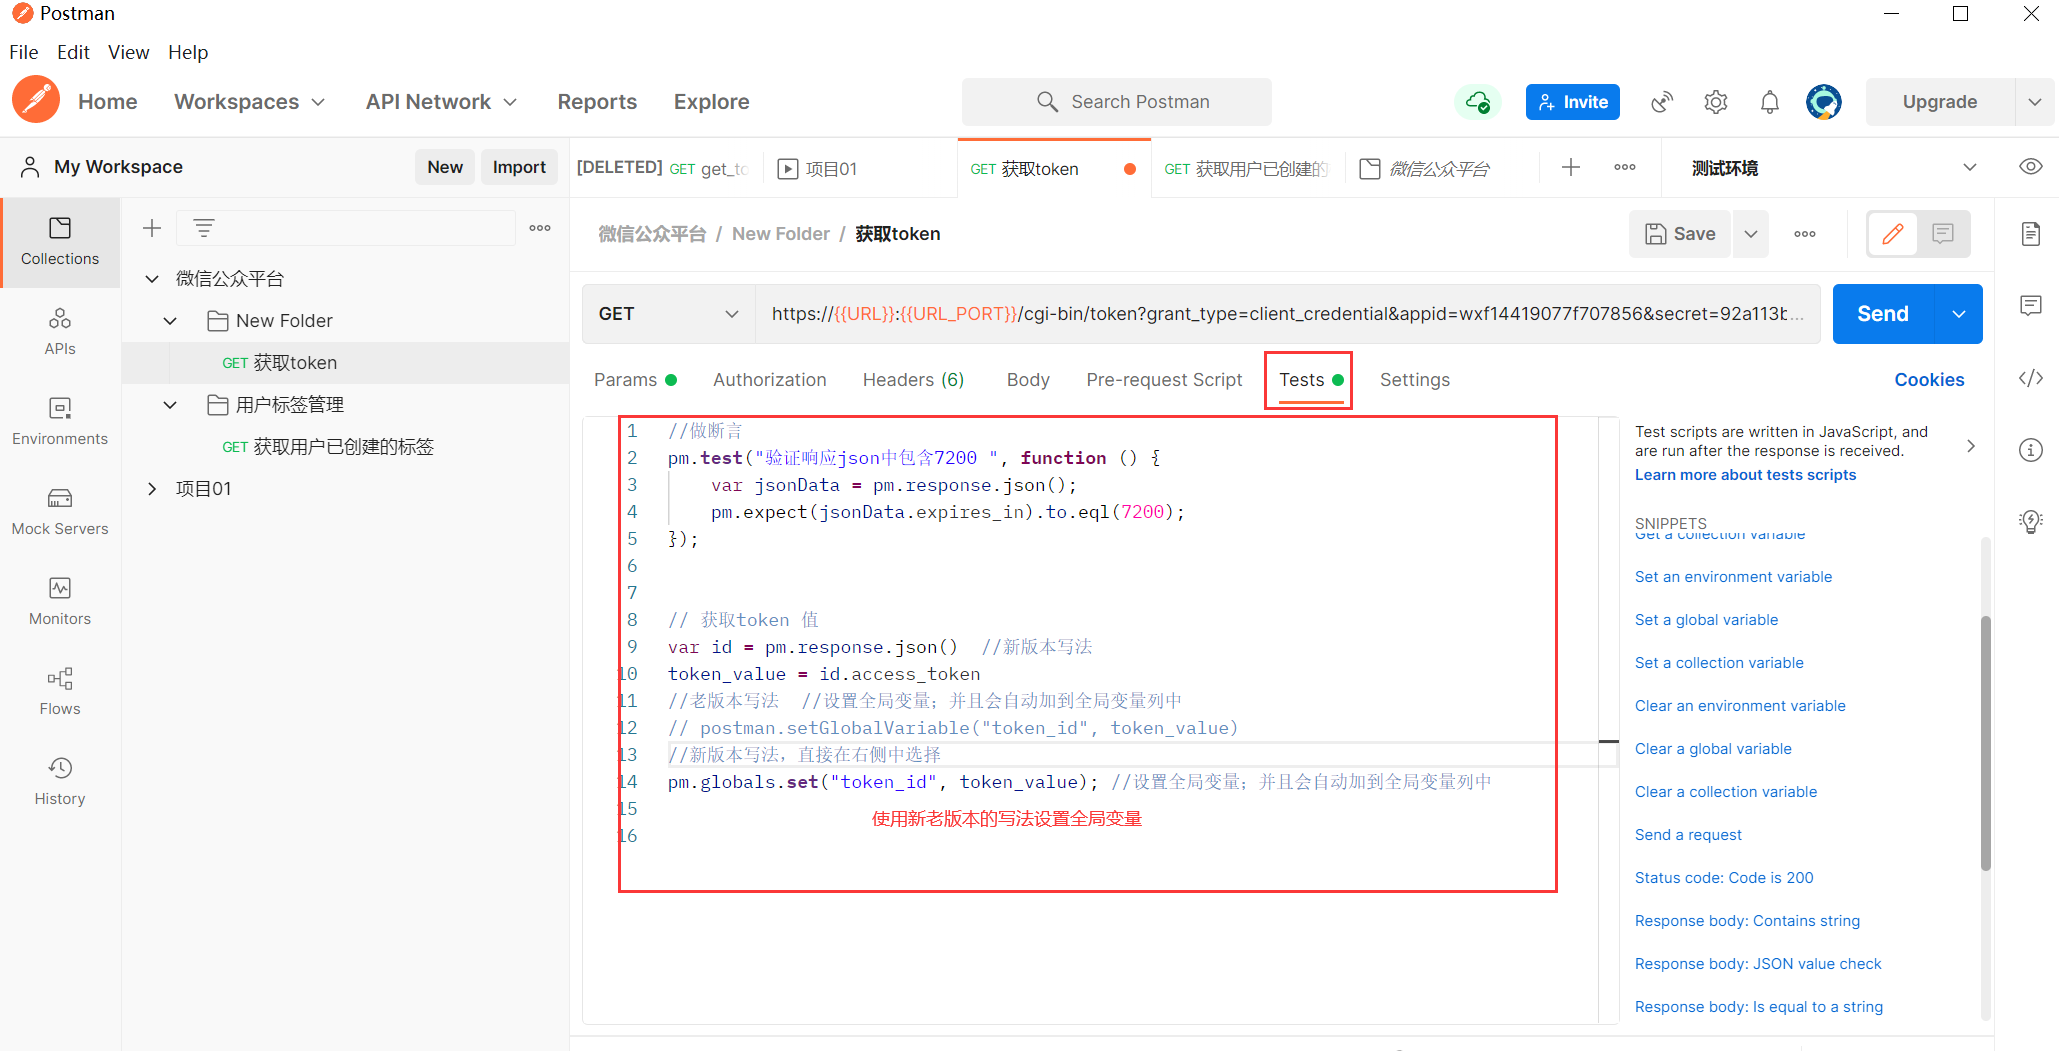Click the collections filter icon
The image size is (2059, 1051).
[204, 228]
